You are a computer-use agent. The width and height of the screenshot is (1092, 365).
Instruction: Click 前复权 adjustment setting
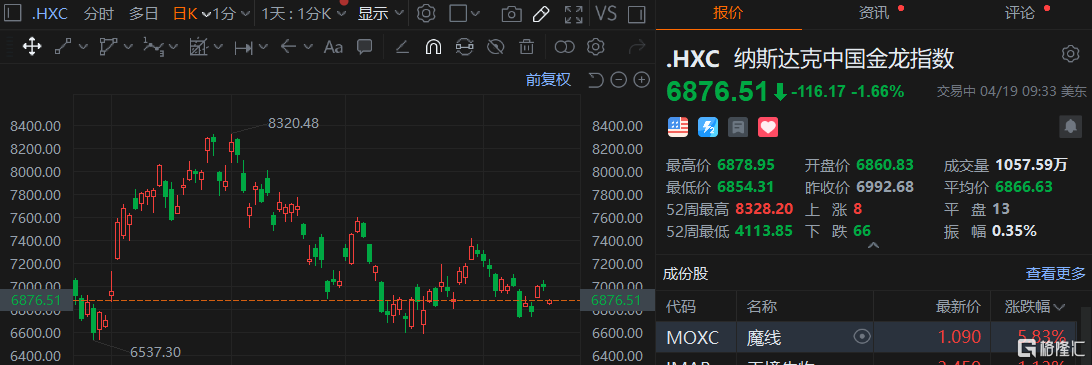coord(548,80)
